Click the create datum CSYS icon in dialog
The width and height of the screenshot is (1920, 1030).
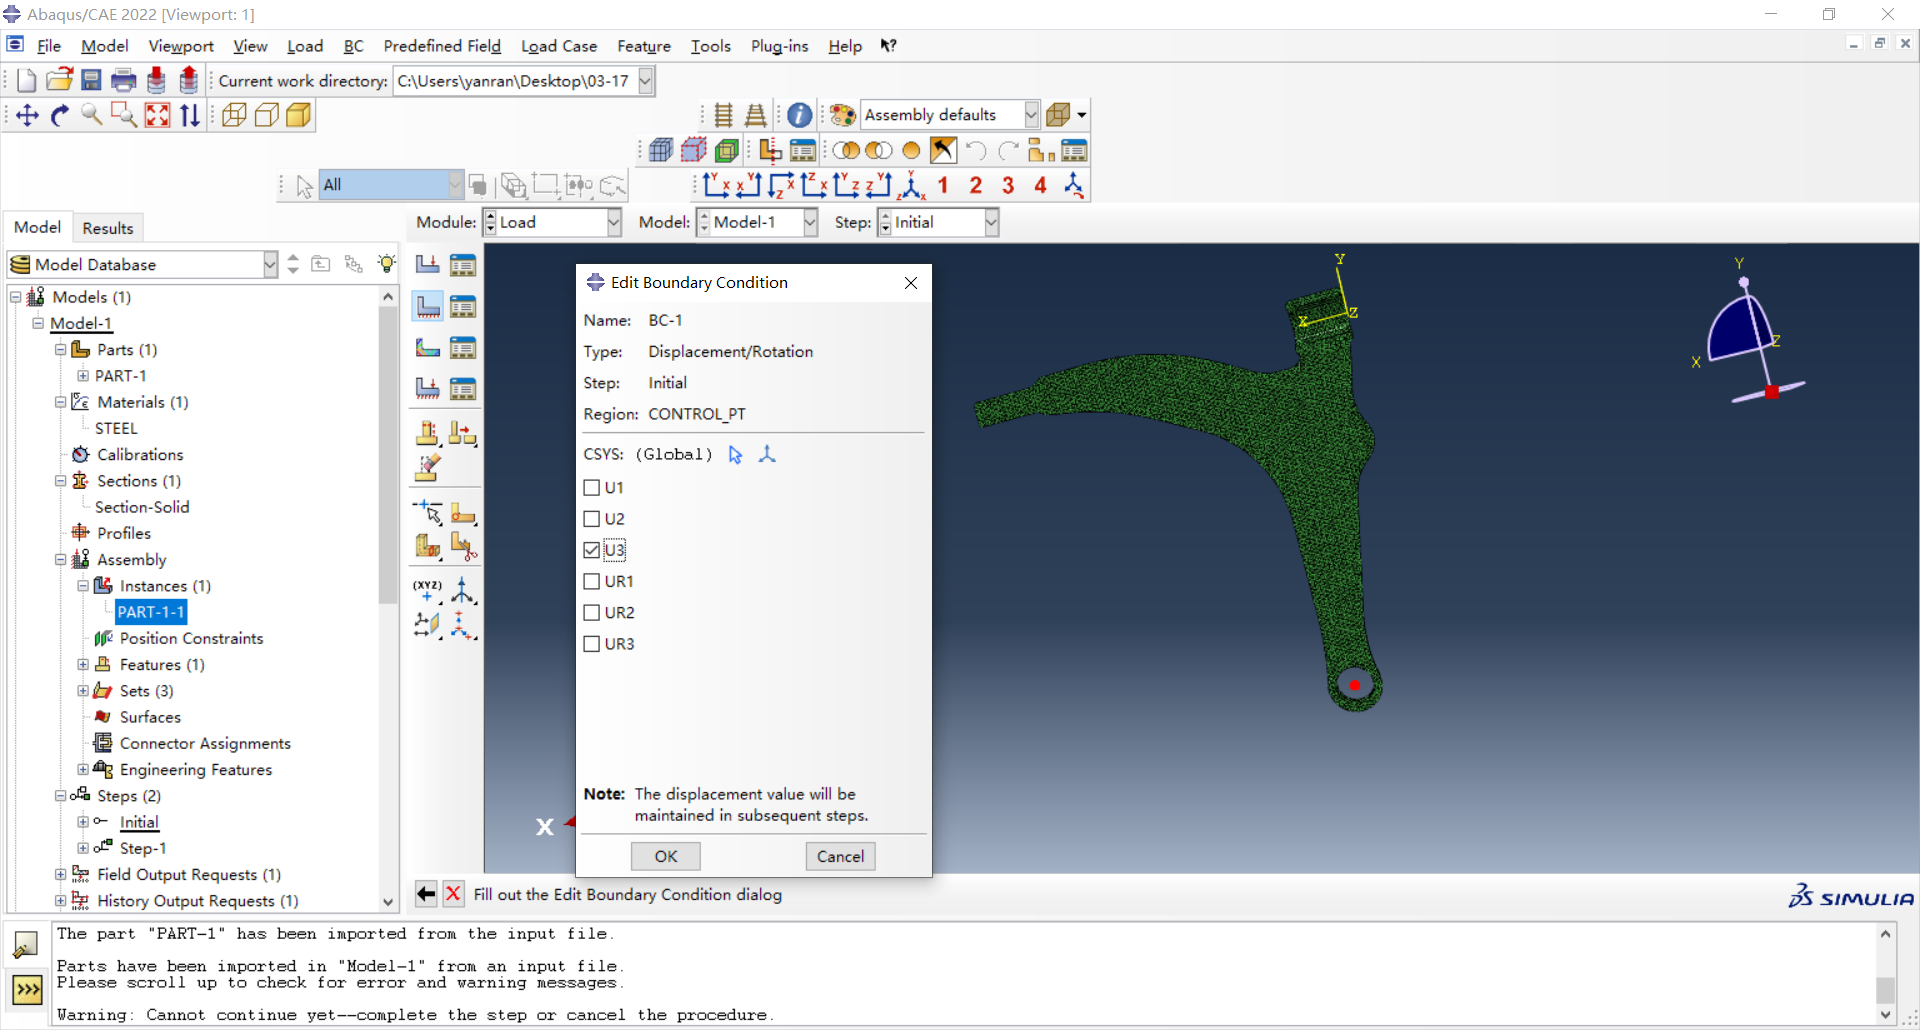tap(767, 454)
